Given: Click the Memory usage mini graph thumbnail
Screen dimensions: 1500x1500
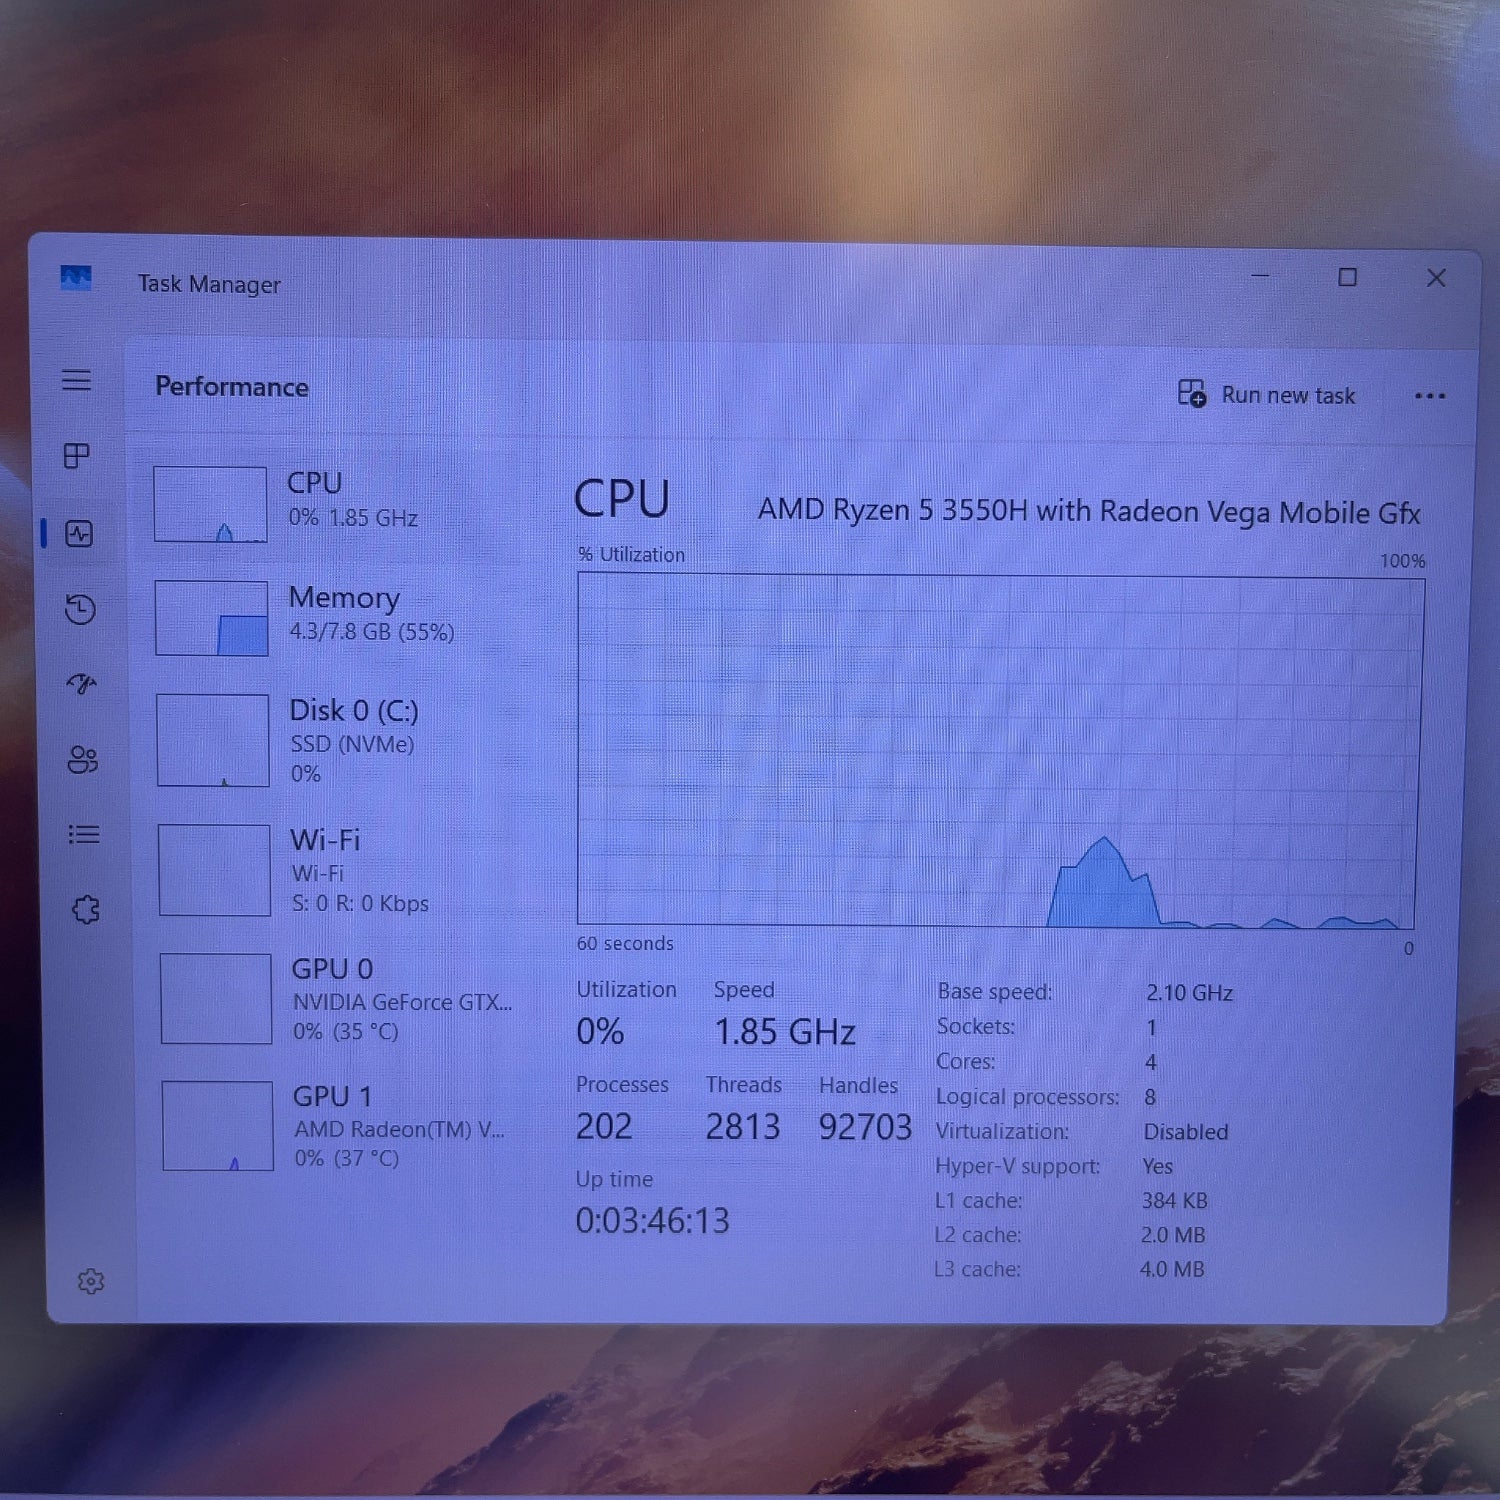Looking at the screenshot, I should [212, 619].
